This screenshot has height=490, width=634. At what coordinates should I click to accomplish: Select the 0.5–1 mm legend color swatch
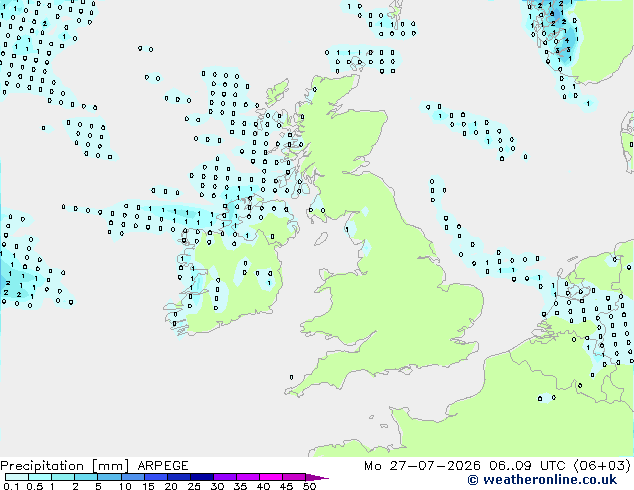[40, 477]
